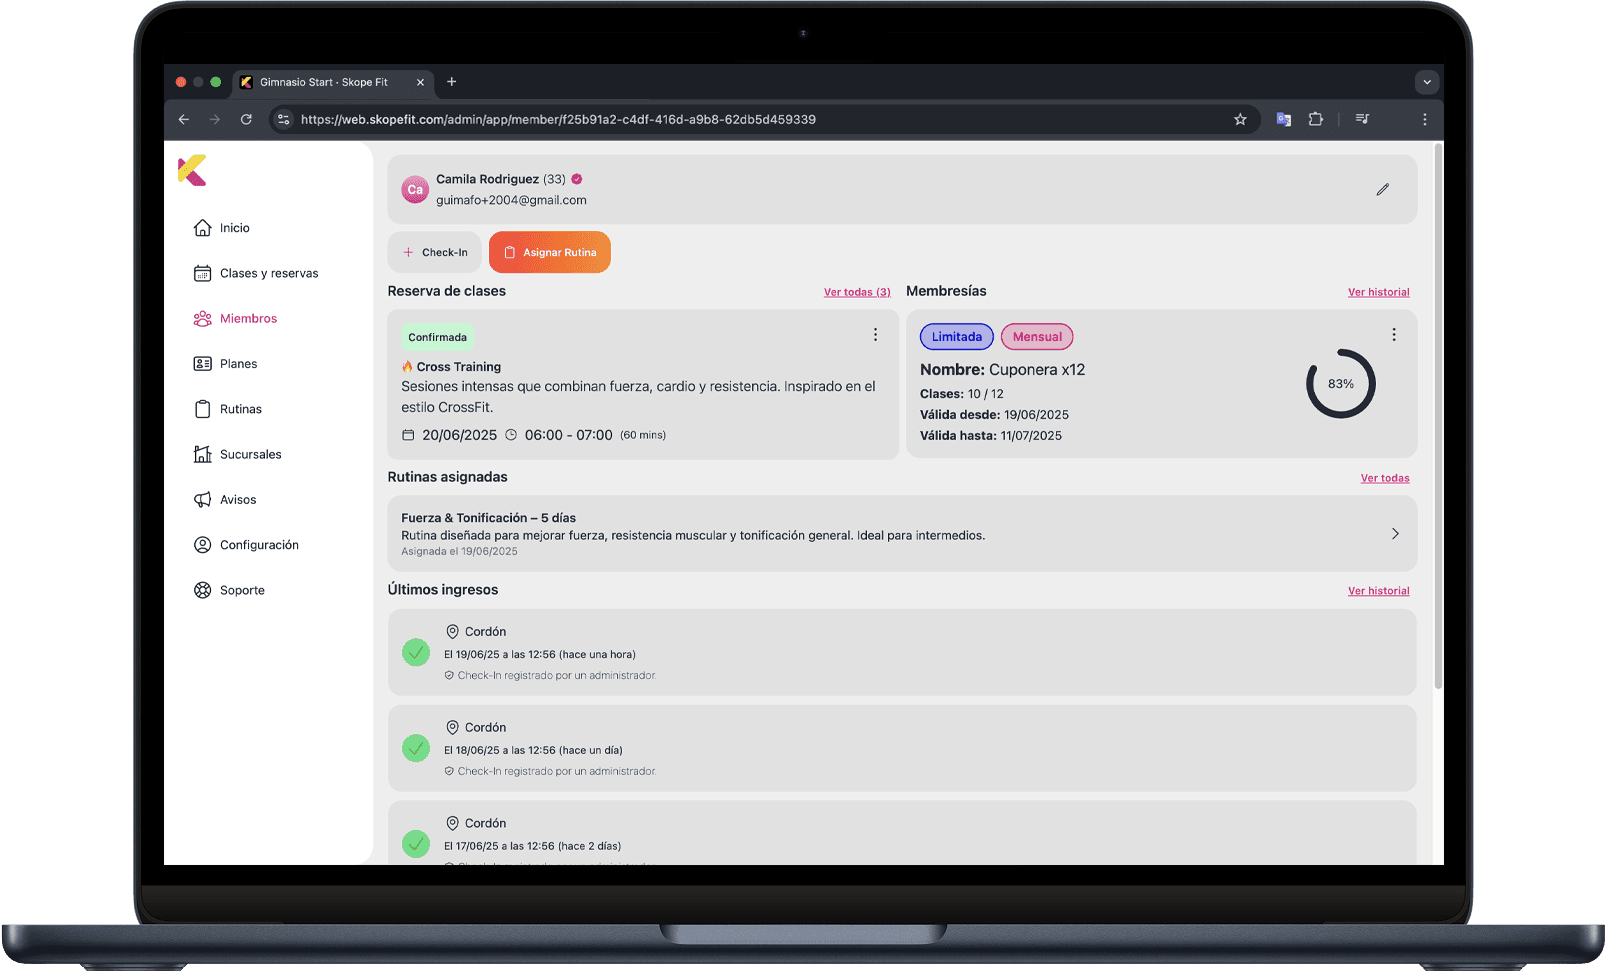Open the Cross Training reservation options menu
The image size is (1606, 972).
[x=875, y=334]
